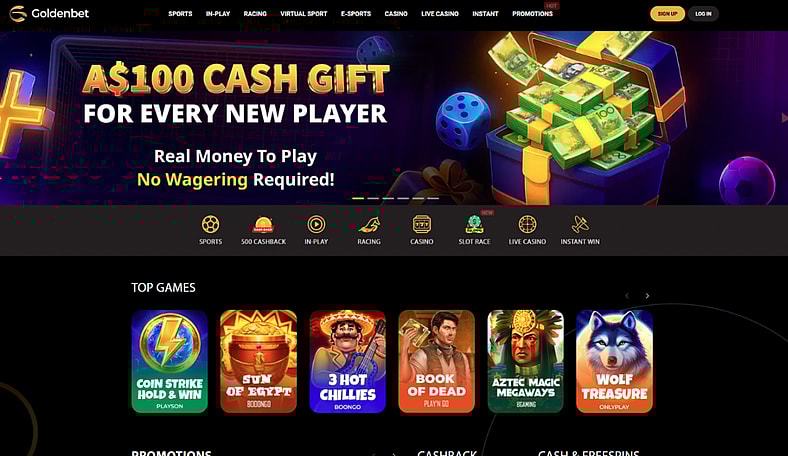This screenshot has height=456, width=788.
Task: Show previous Top Games with left arrow
Action: point(627,296)
